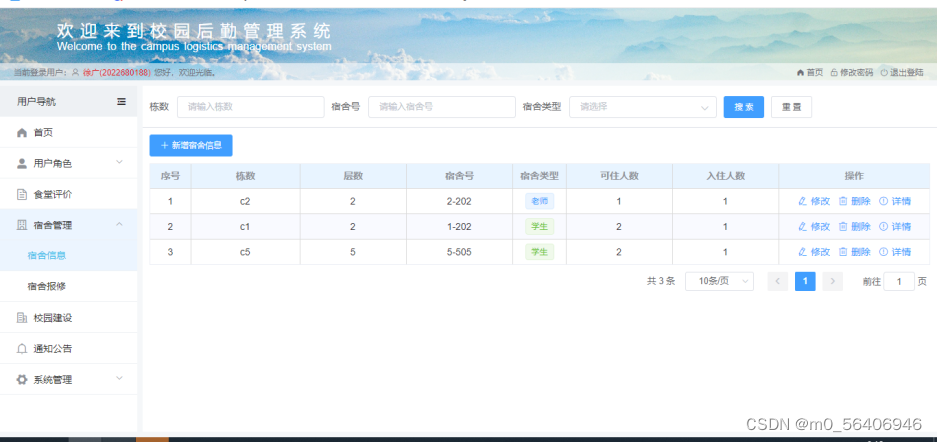
Task: Collapse the 宿舍管理 submenu chevron
Action: tap(119, 224)
